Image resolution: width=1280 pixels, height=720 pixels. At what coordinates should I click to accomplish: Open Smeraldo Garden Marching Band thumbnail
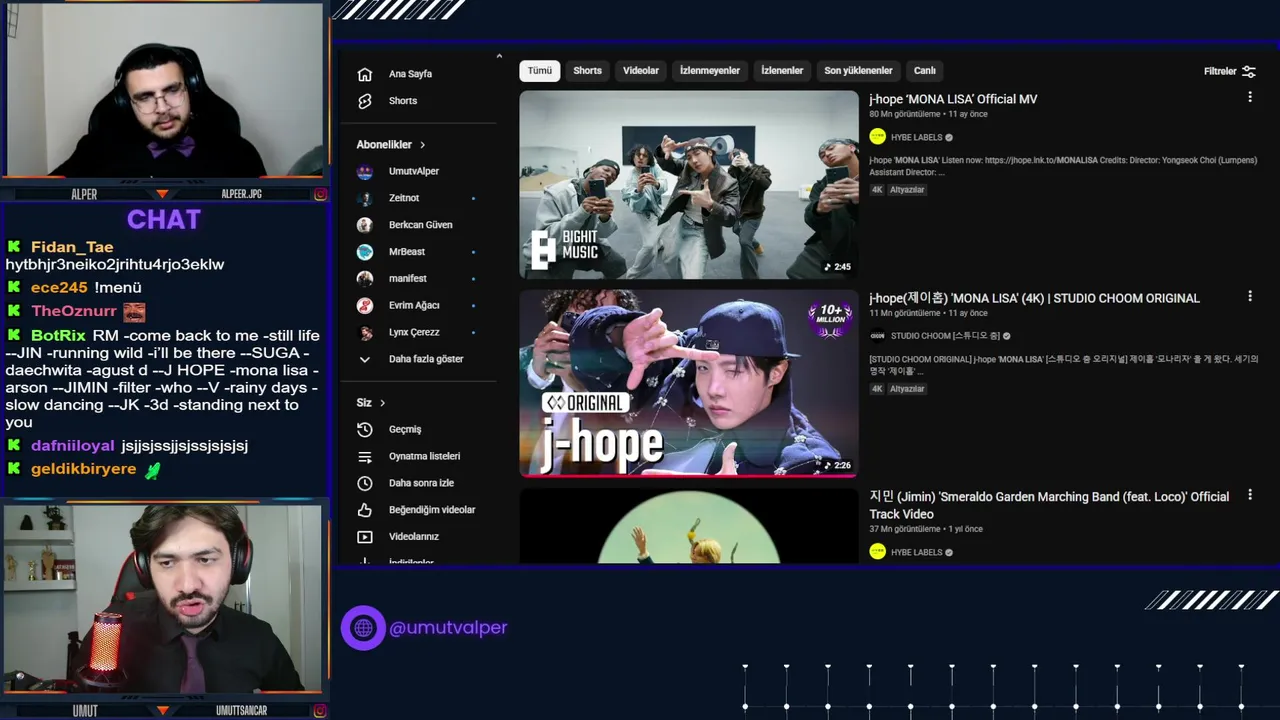[x=689, y=526]
